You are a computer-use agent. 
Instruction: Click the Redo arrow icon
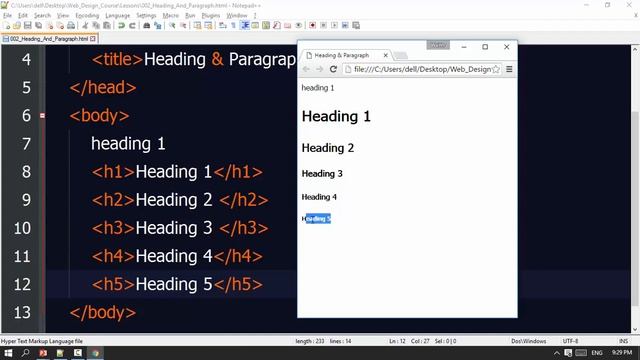coord(132,25)
